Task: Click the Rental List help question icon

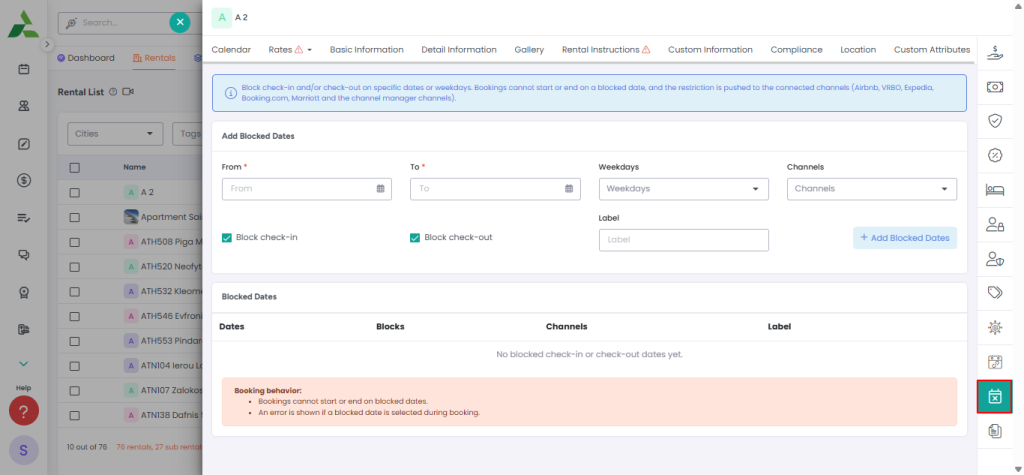Action: pos(113,92)
